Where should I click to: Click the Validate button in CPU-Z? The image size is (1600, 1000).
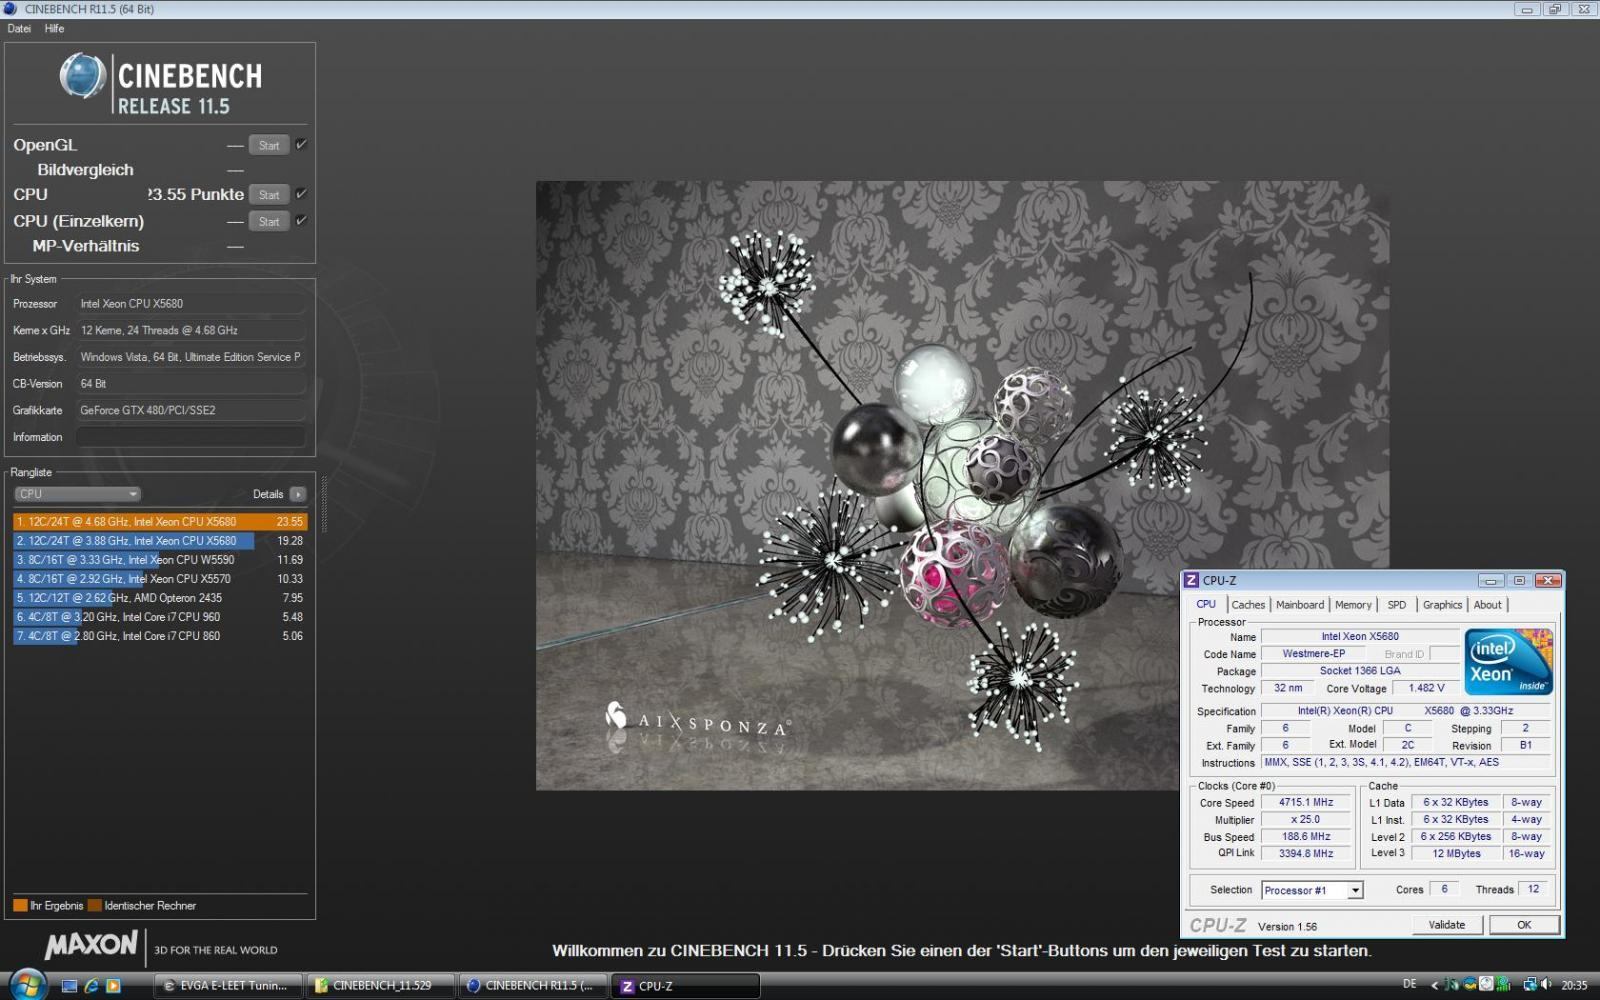(x=1446, y=925)
